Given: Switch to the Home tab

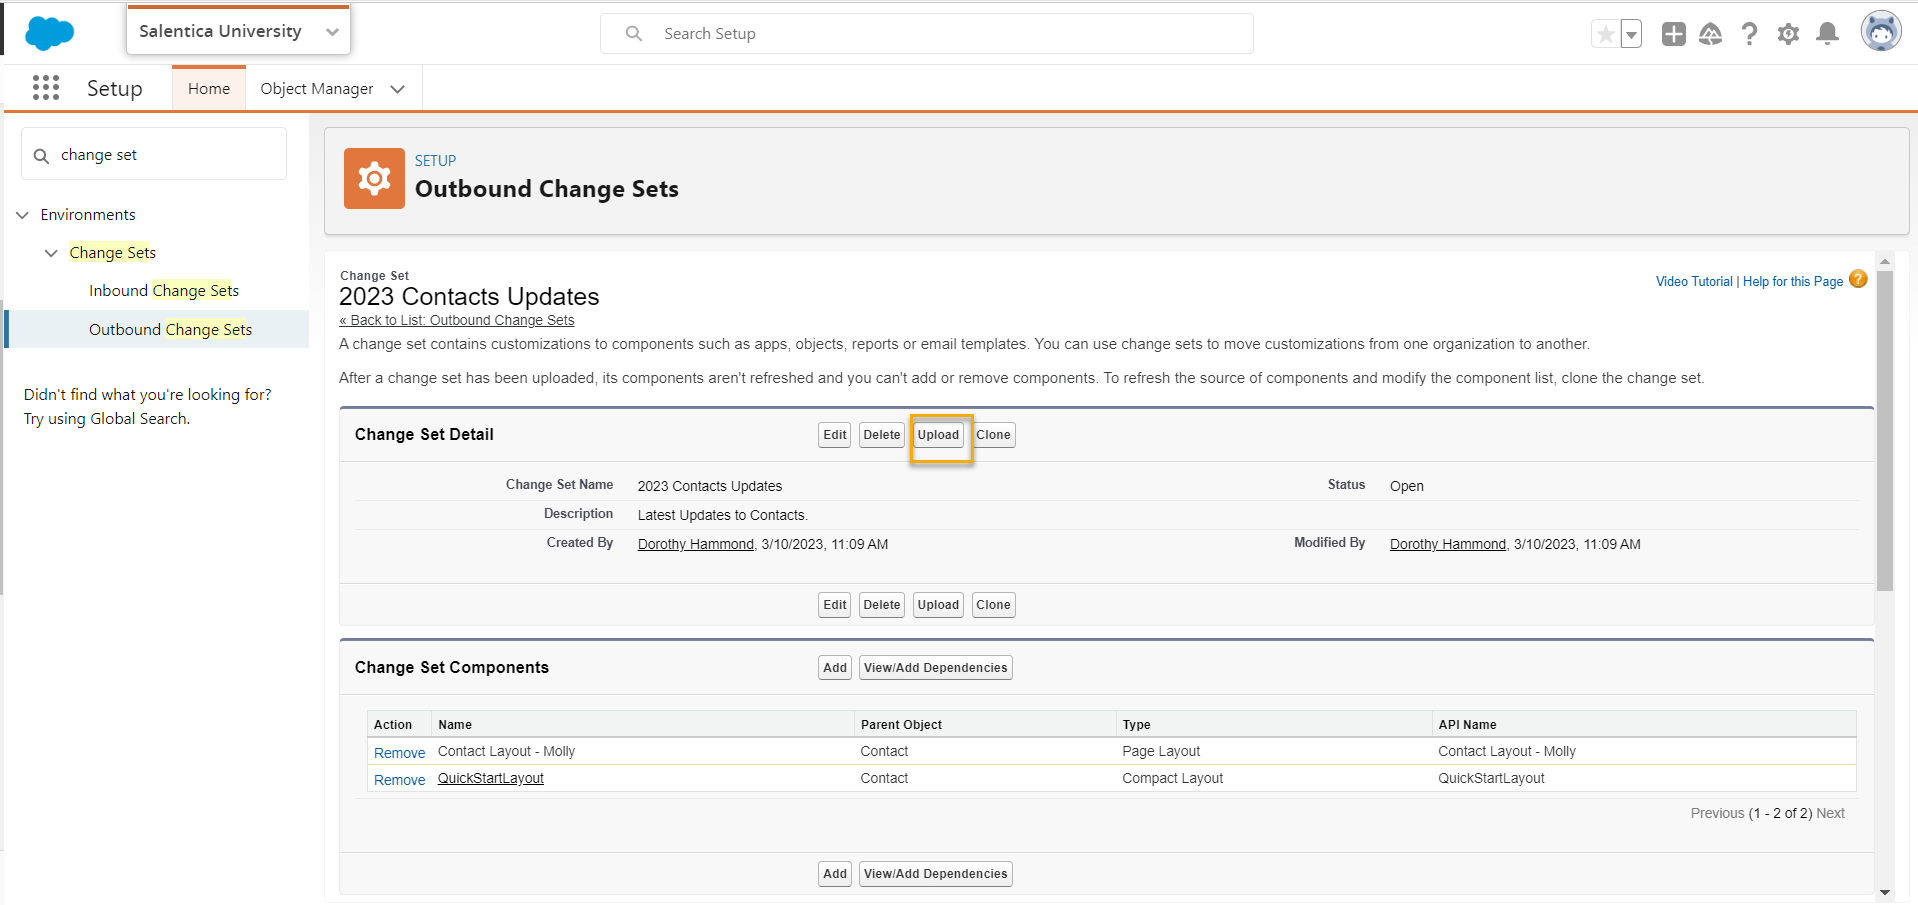Looking at the screenshot, I should (x=208, y=89).
